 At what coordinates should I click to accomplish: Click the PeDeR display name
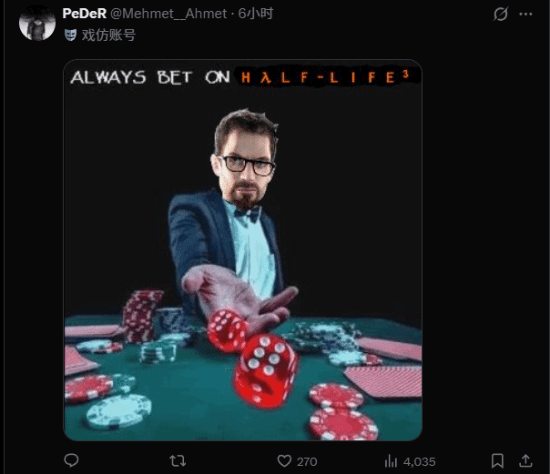tap(85, 14)
